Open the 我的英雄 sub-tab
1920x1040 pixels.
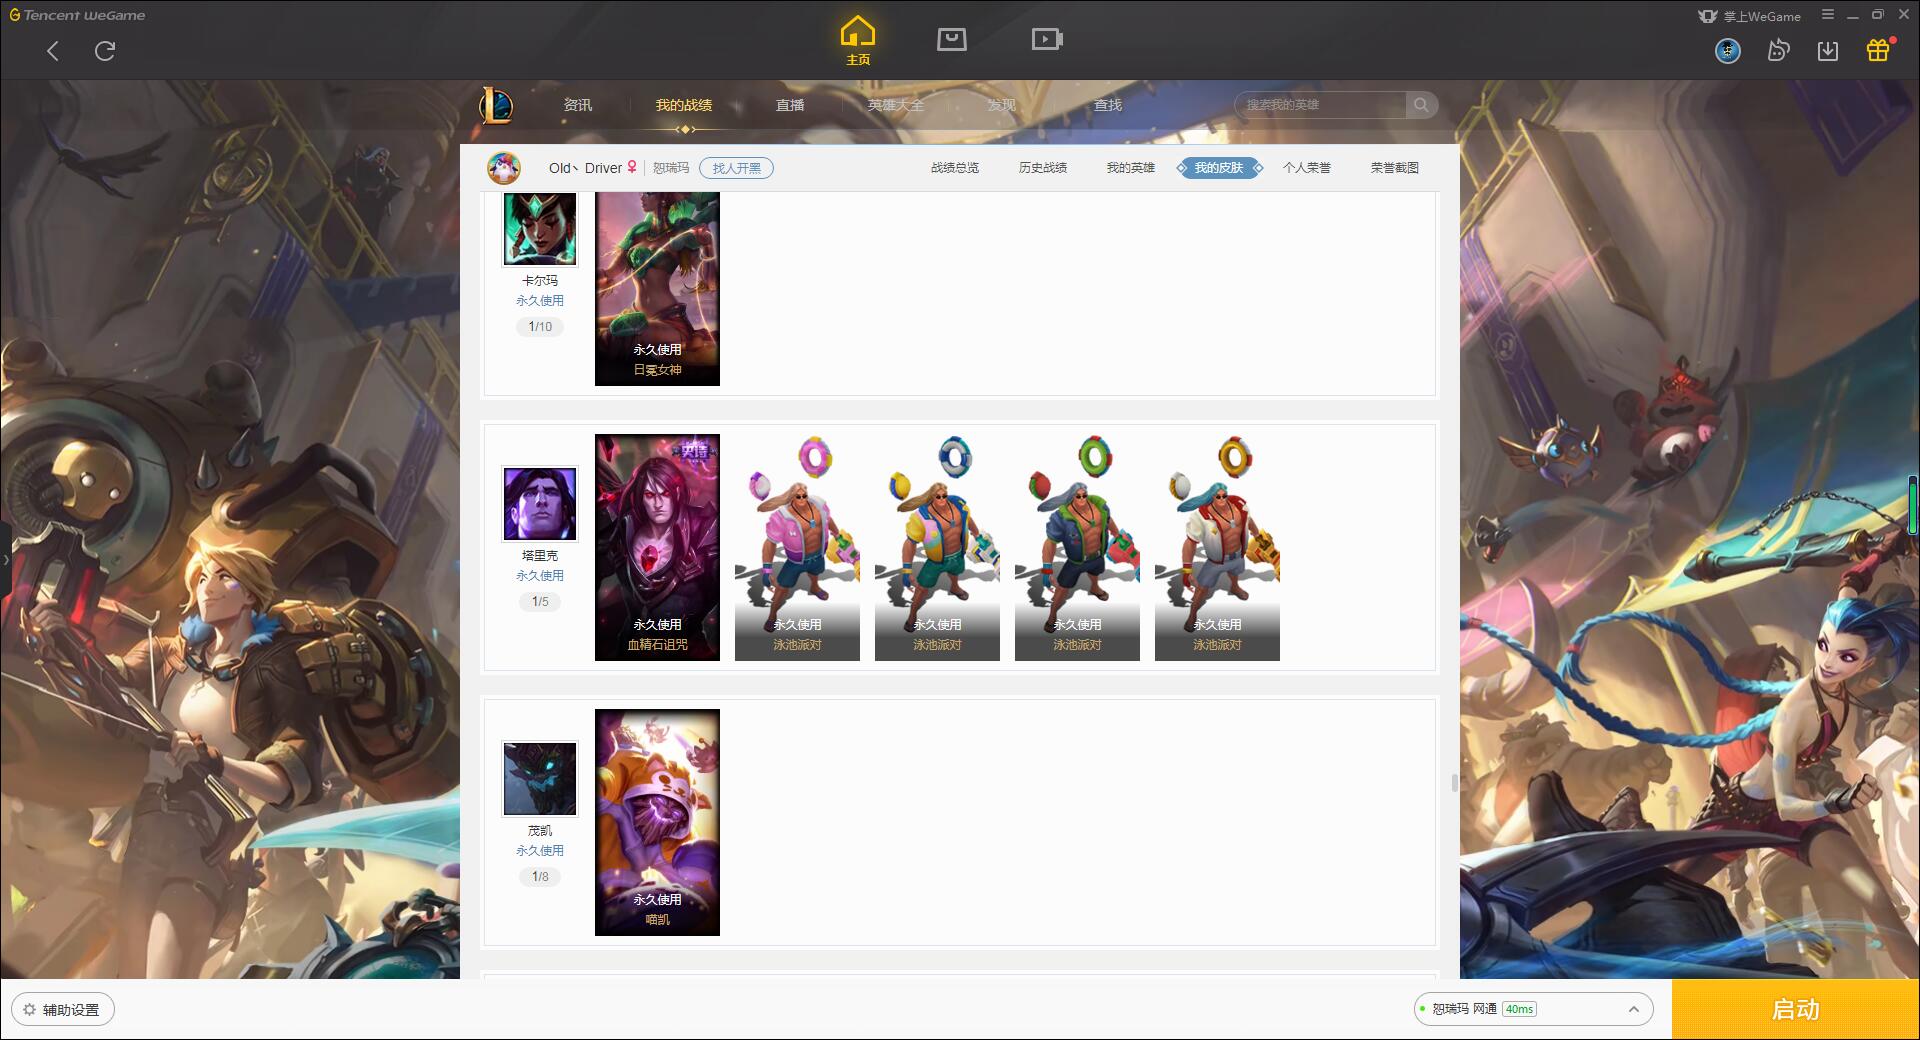pos(1131,168)
